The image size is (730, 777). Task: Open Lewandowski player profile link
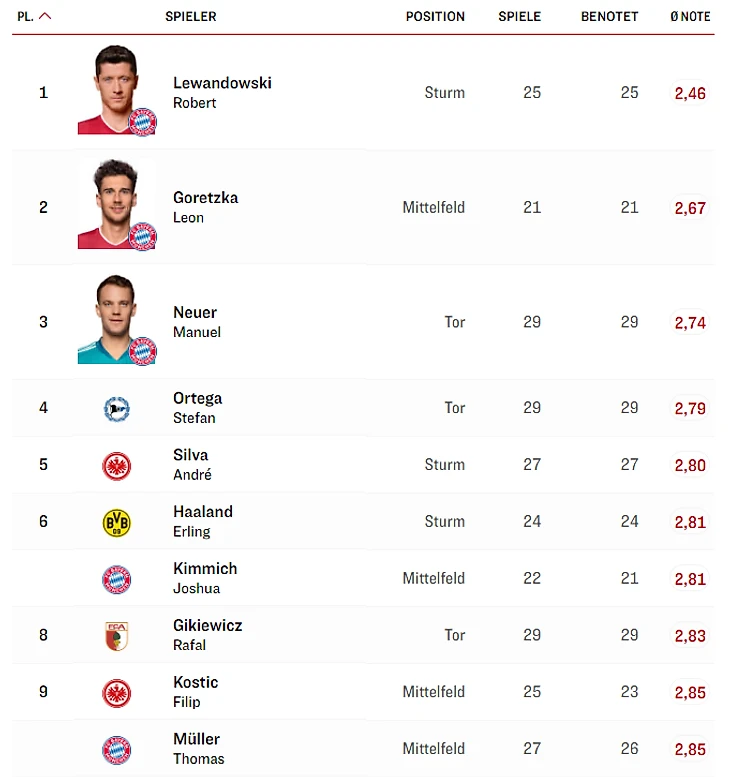222,83
